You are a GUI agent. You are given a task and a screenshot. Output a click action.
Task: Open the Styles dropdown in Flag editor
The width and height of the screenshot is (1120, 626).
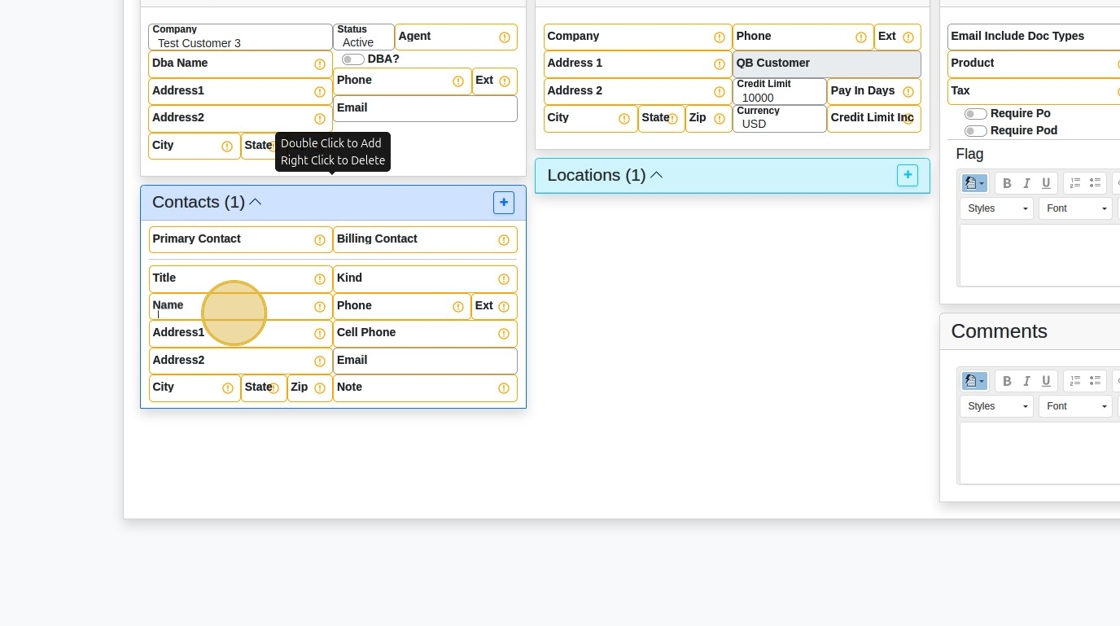coord(996,208)
